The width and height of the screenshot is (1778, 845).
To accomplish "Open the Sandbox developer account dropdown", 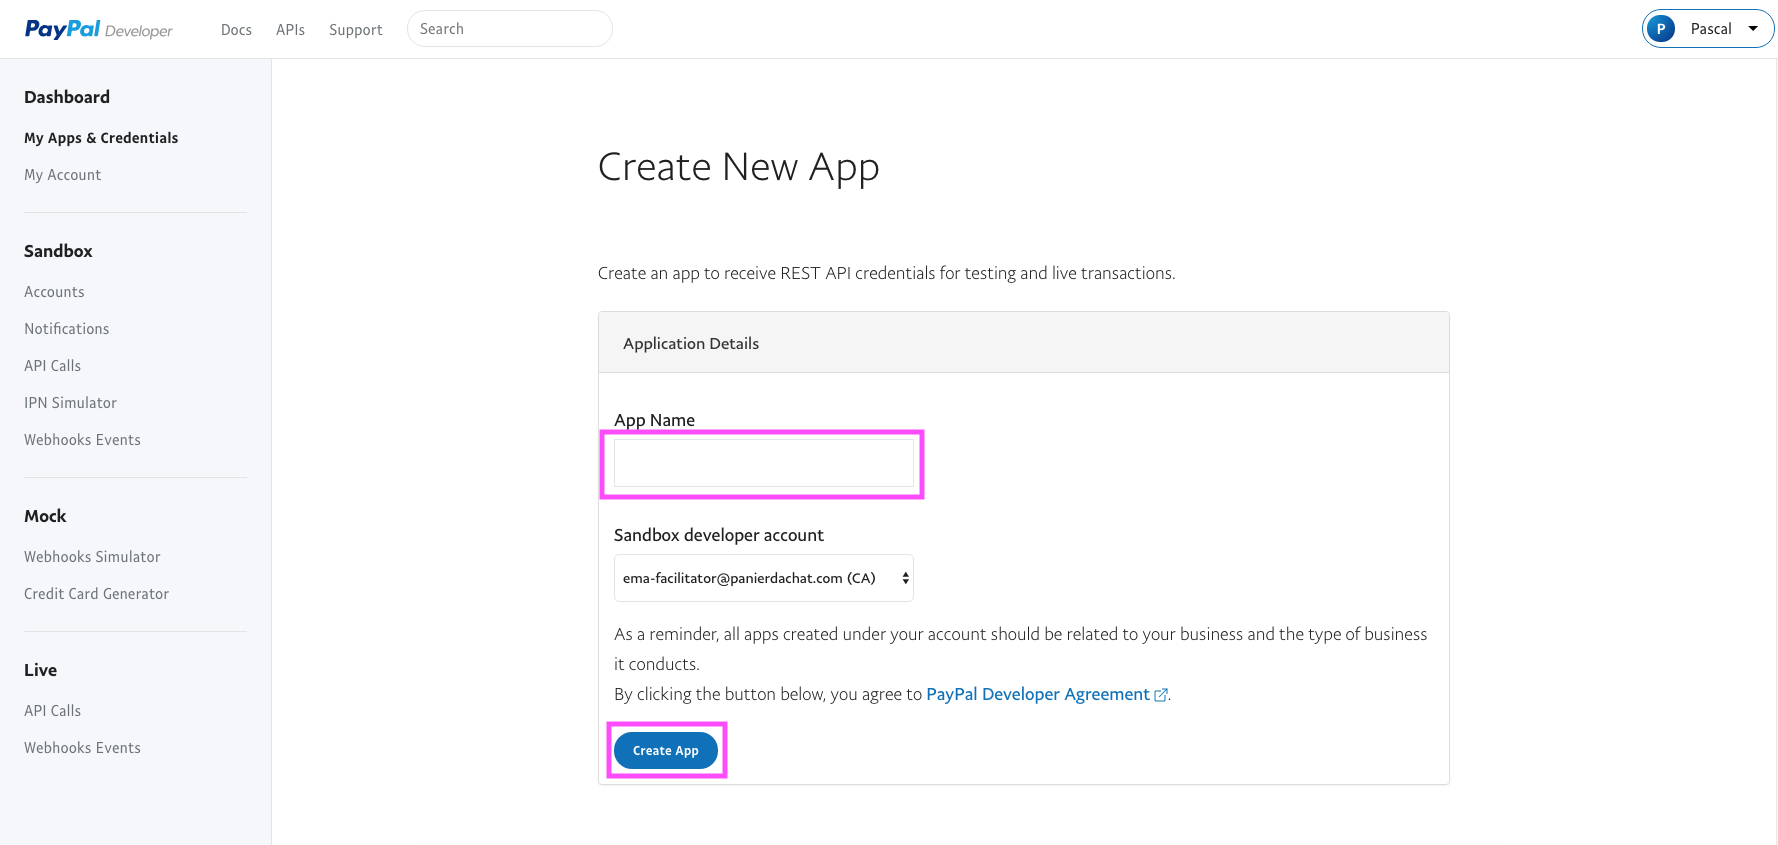I will pos(763,578).
